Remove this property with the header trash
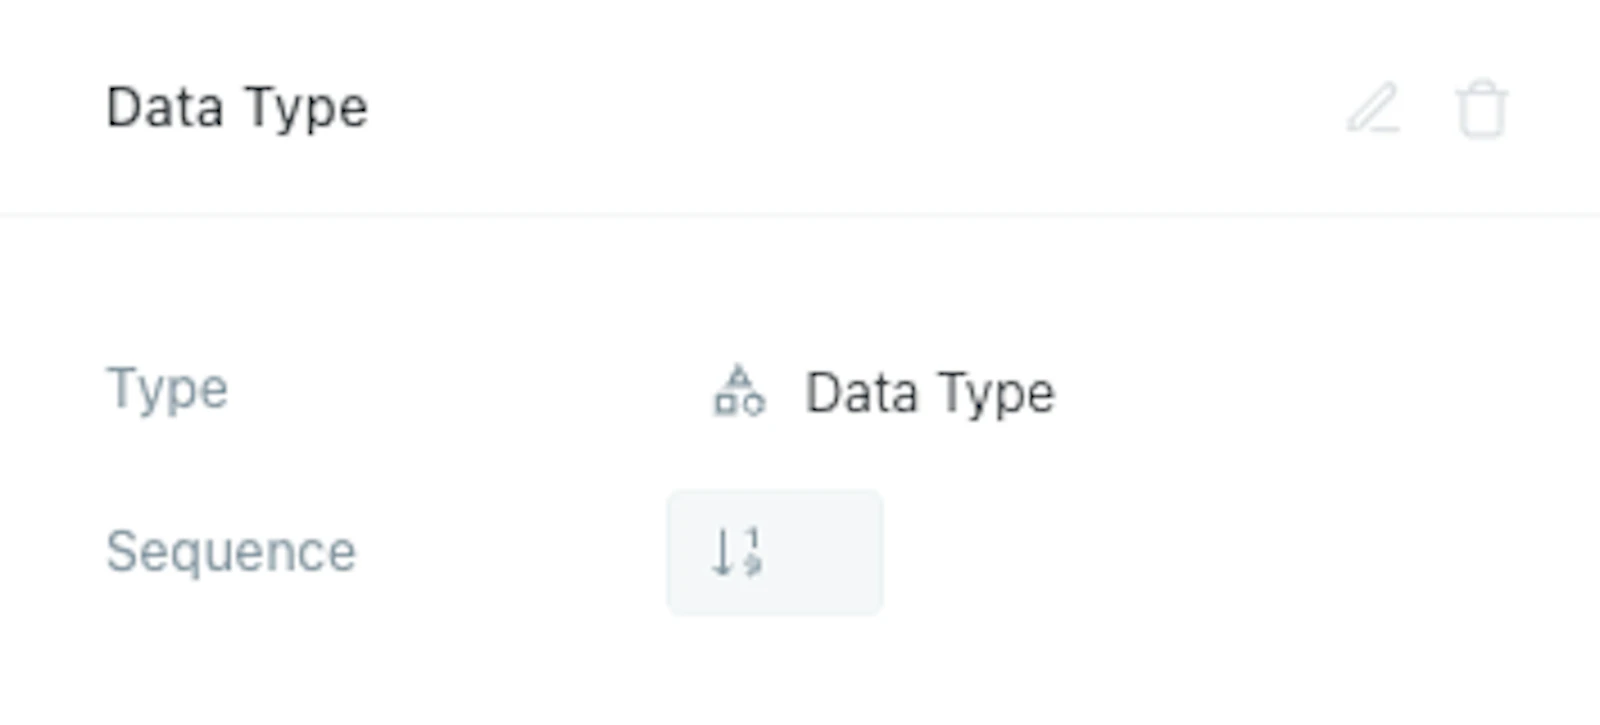Viewport: 1600px width, 725px height. tap(1481, 109)
